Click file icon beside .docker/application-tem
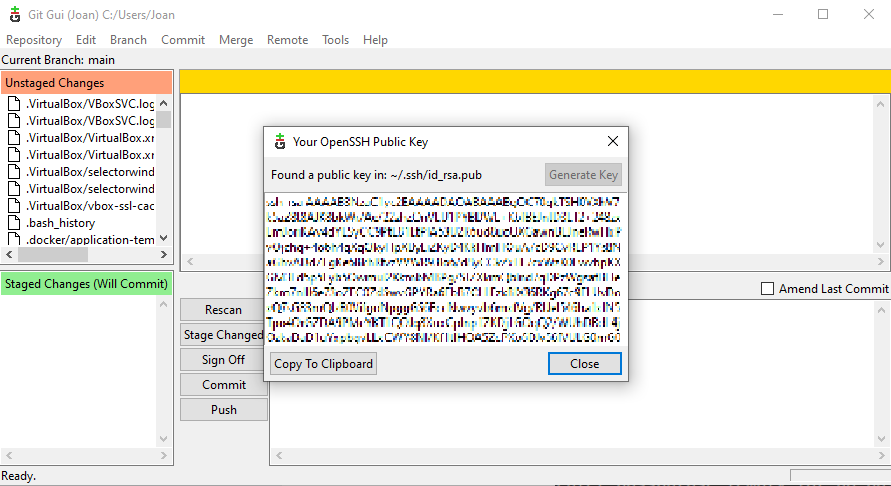 point(14,239)
